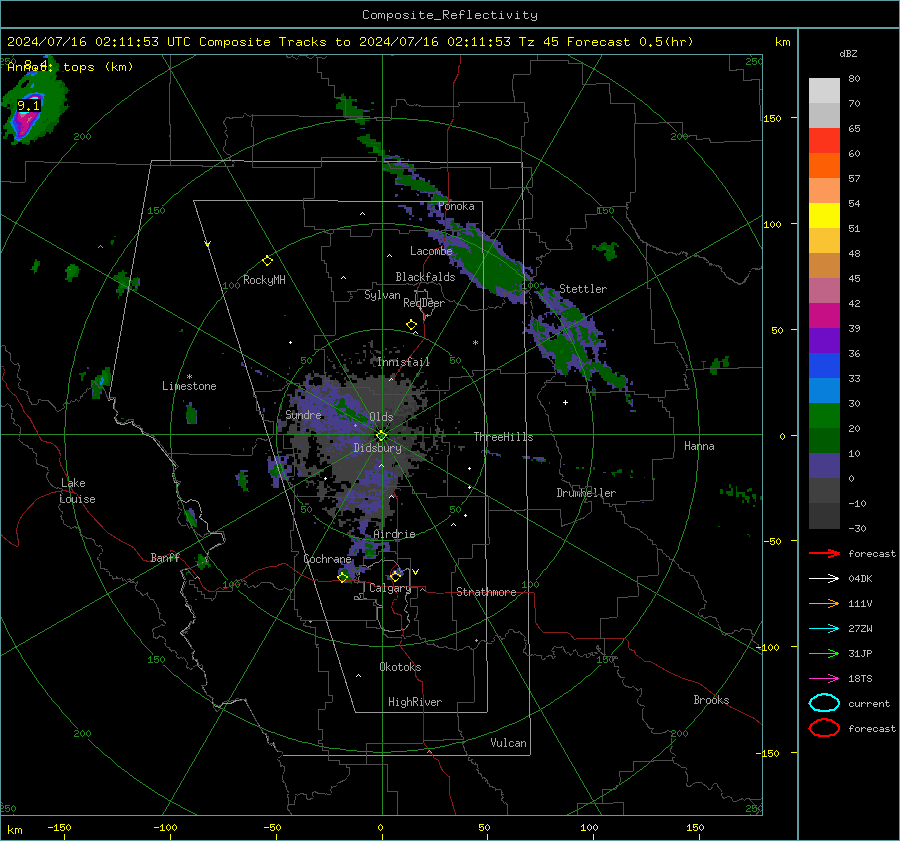Click the Drumheller label

[586, 493]
